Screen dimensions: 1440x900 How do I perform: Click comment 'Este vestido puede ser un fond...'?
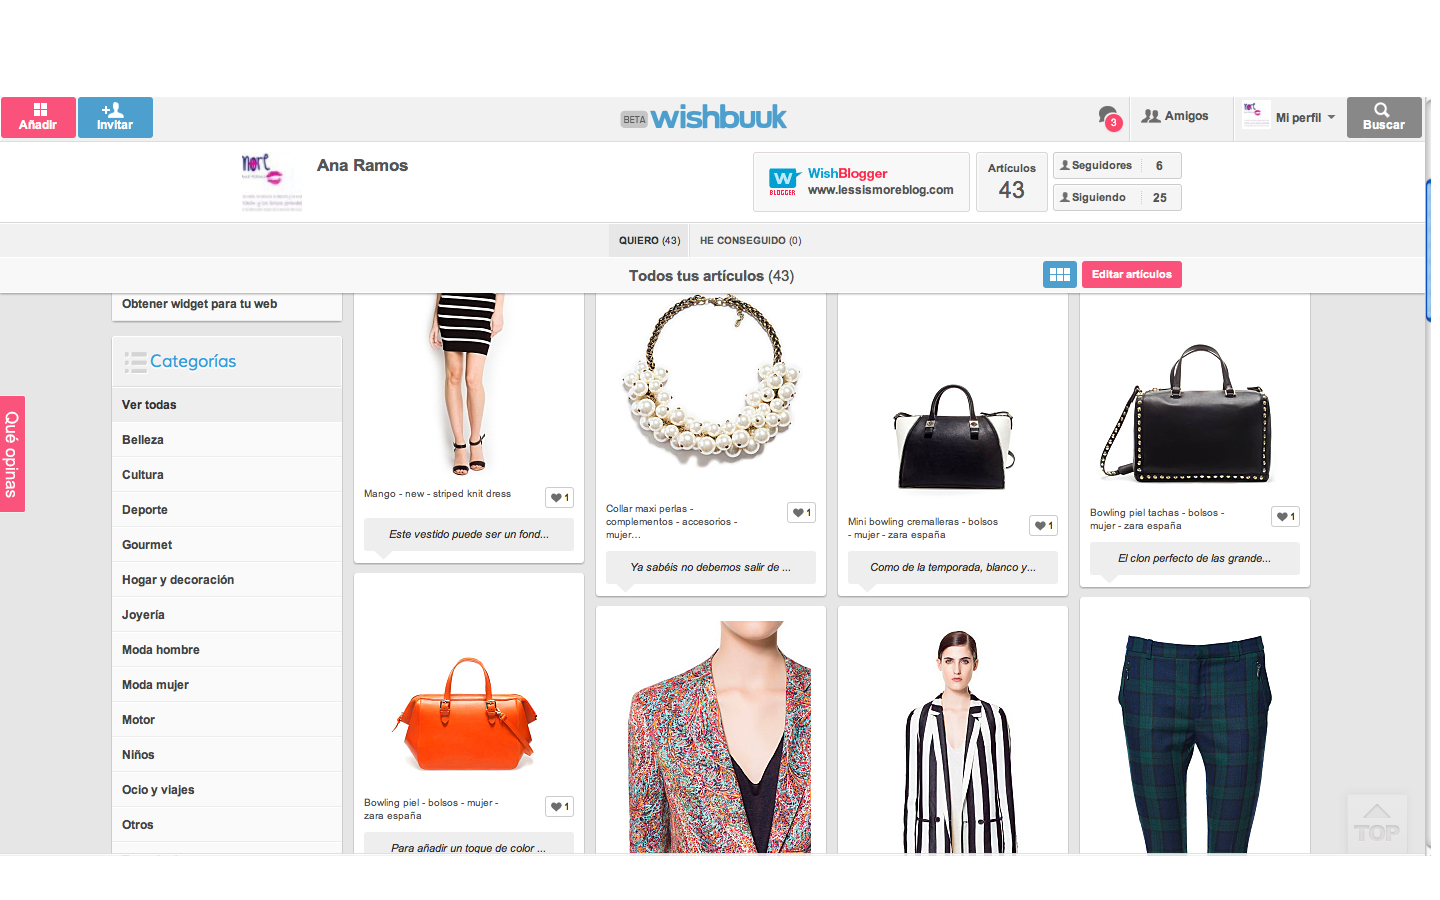click(469, 534)
